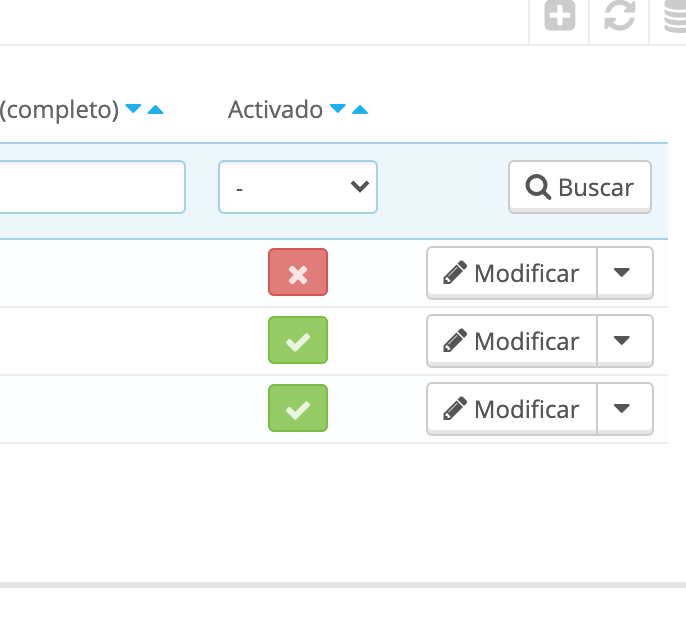Click Modificar on the first row
Image resolution: width=686 pixels, height=644 pixels.
pyautogui.click(x=512, y=273)
